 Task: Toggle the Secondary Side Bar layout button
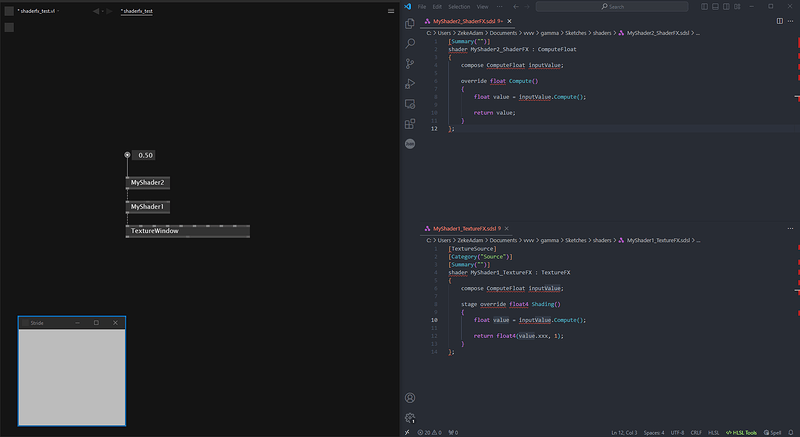(x=726, y=7)
